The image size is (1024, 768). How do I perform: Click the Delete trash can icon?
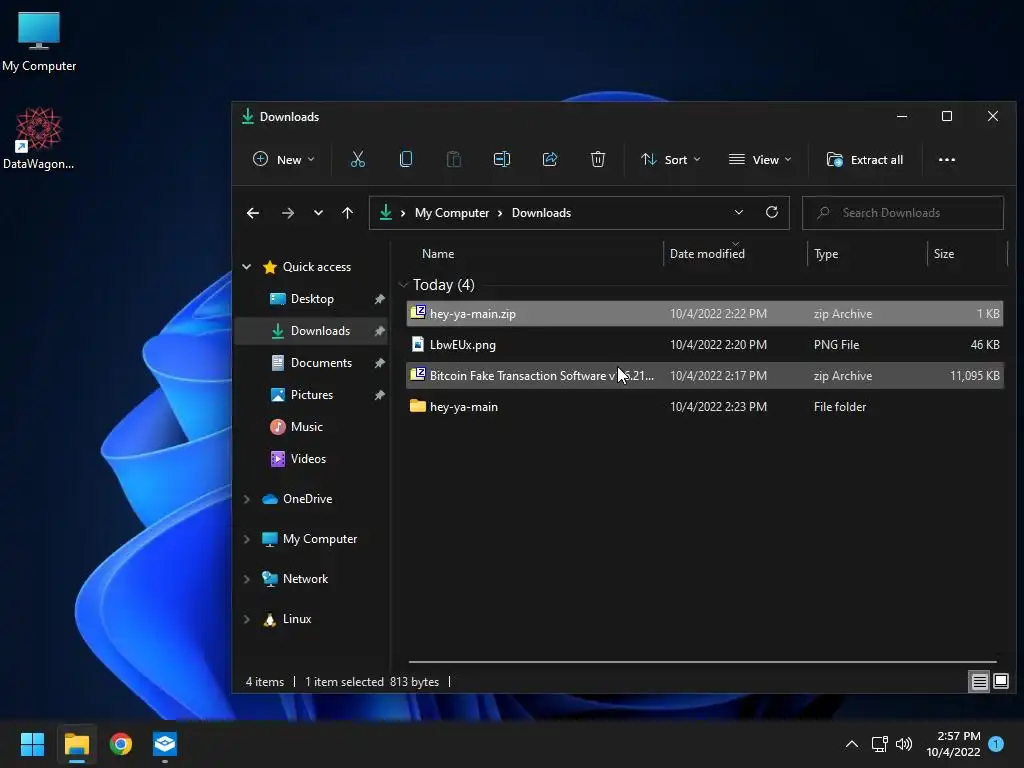tap(598, 159)
